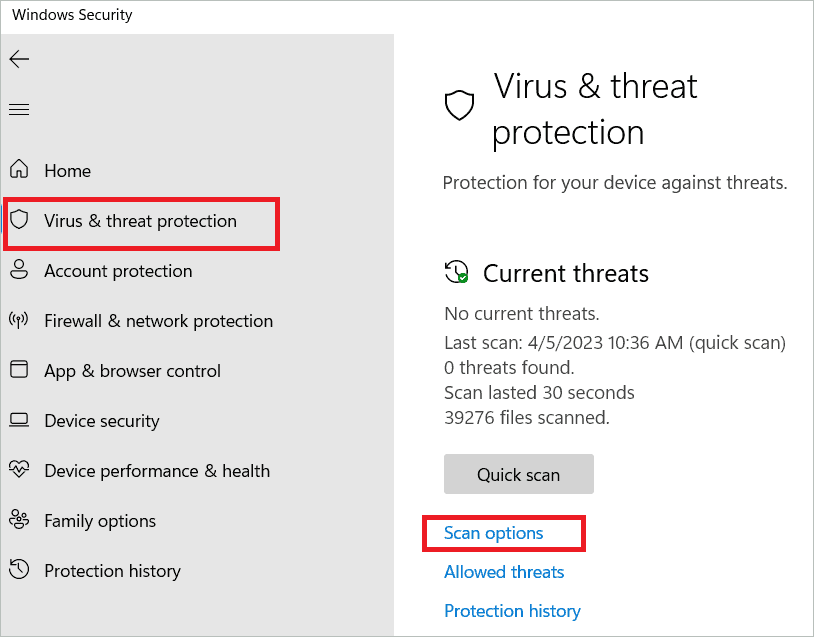This screenshot has height=637, width=814.
Task: Click the Virus & threat protection shield icon
Action: (19, 221)
